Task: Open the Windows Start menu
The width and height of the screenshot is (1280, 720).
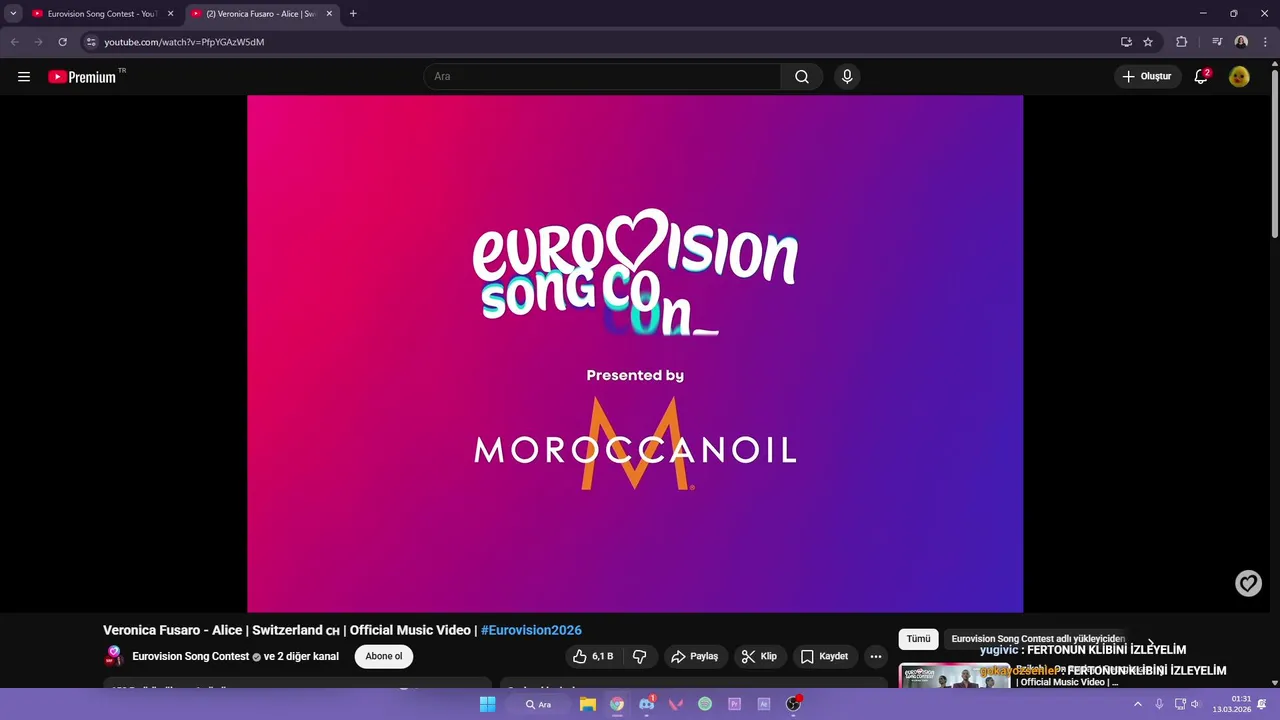Action: pos(487,704)
